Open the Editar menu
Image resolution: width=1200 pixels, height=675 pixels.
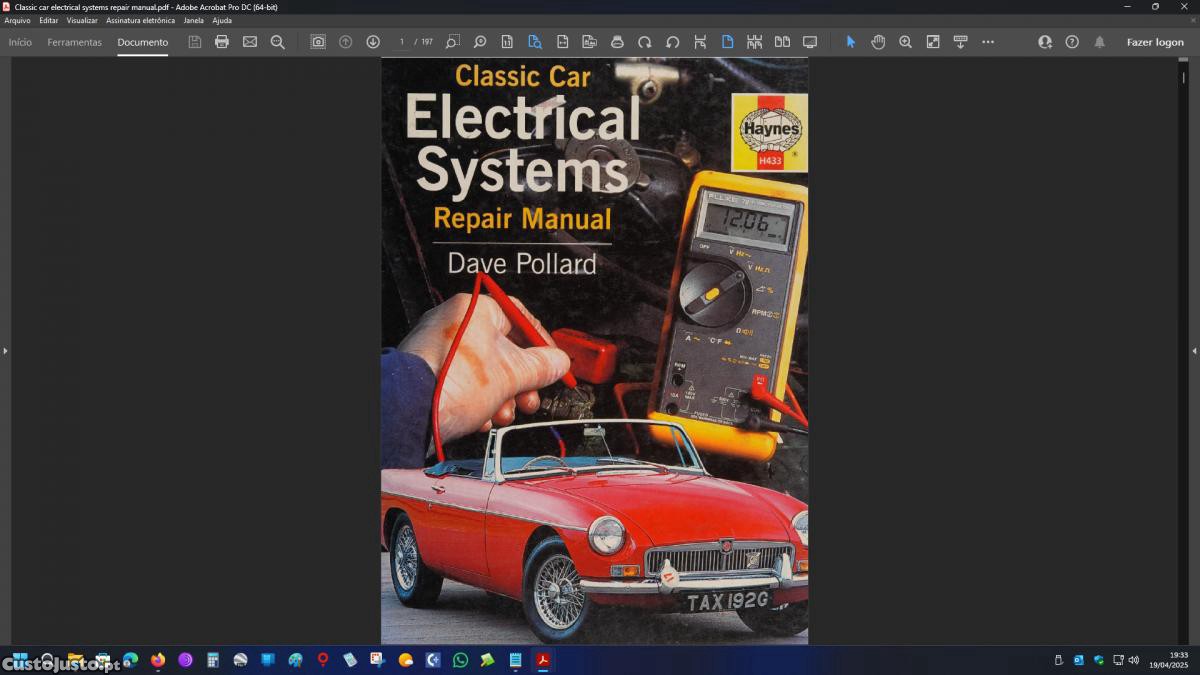click(48, 20)
